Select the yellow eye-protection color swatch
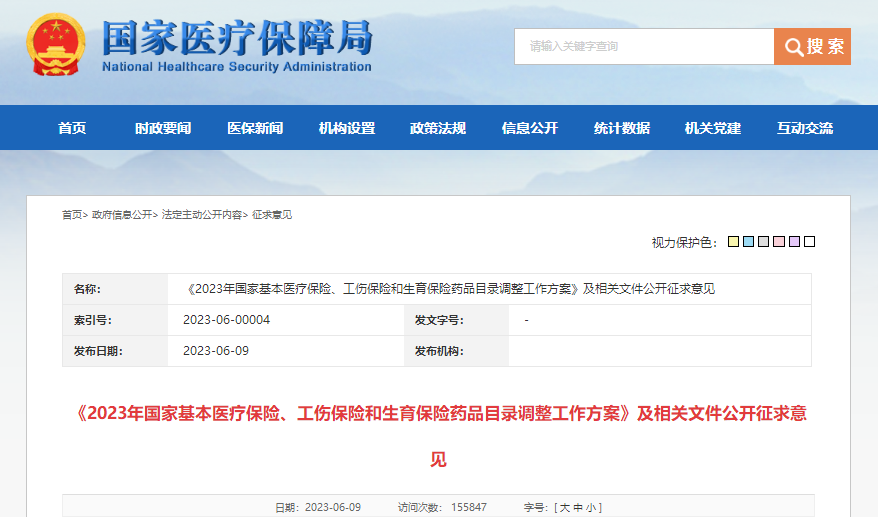Screen dimensions: 878x517 (733, 242)
